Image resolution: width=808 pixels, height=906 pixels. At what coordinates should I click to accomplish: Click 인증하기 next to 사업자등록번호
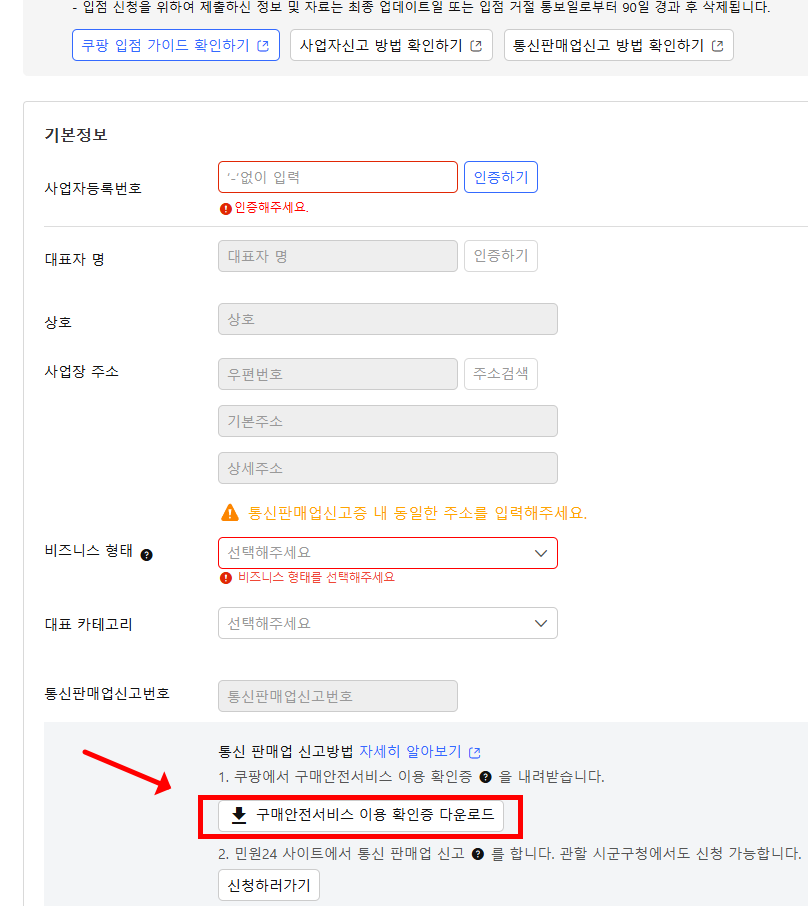click(501, 177)
